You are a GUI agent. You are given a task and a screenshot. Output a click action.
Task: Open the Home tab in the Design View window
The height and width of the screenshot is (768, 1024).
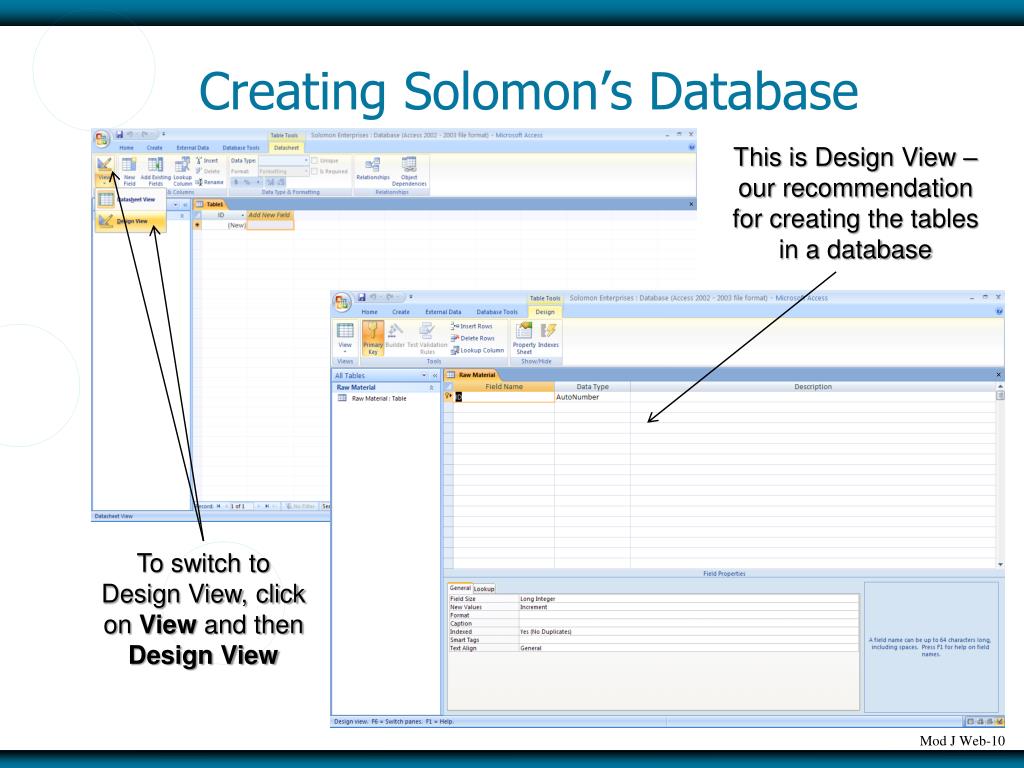coord(370,312)
